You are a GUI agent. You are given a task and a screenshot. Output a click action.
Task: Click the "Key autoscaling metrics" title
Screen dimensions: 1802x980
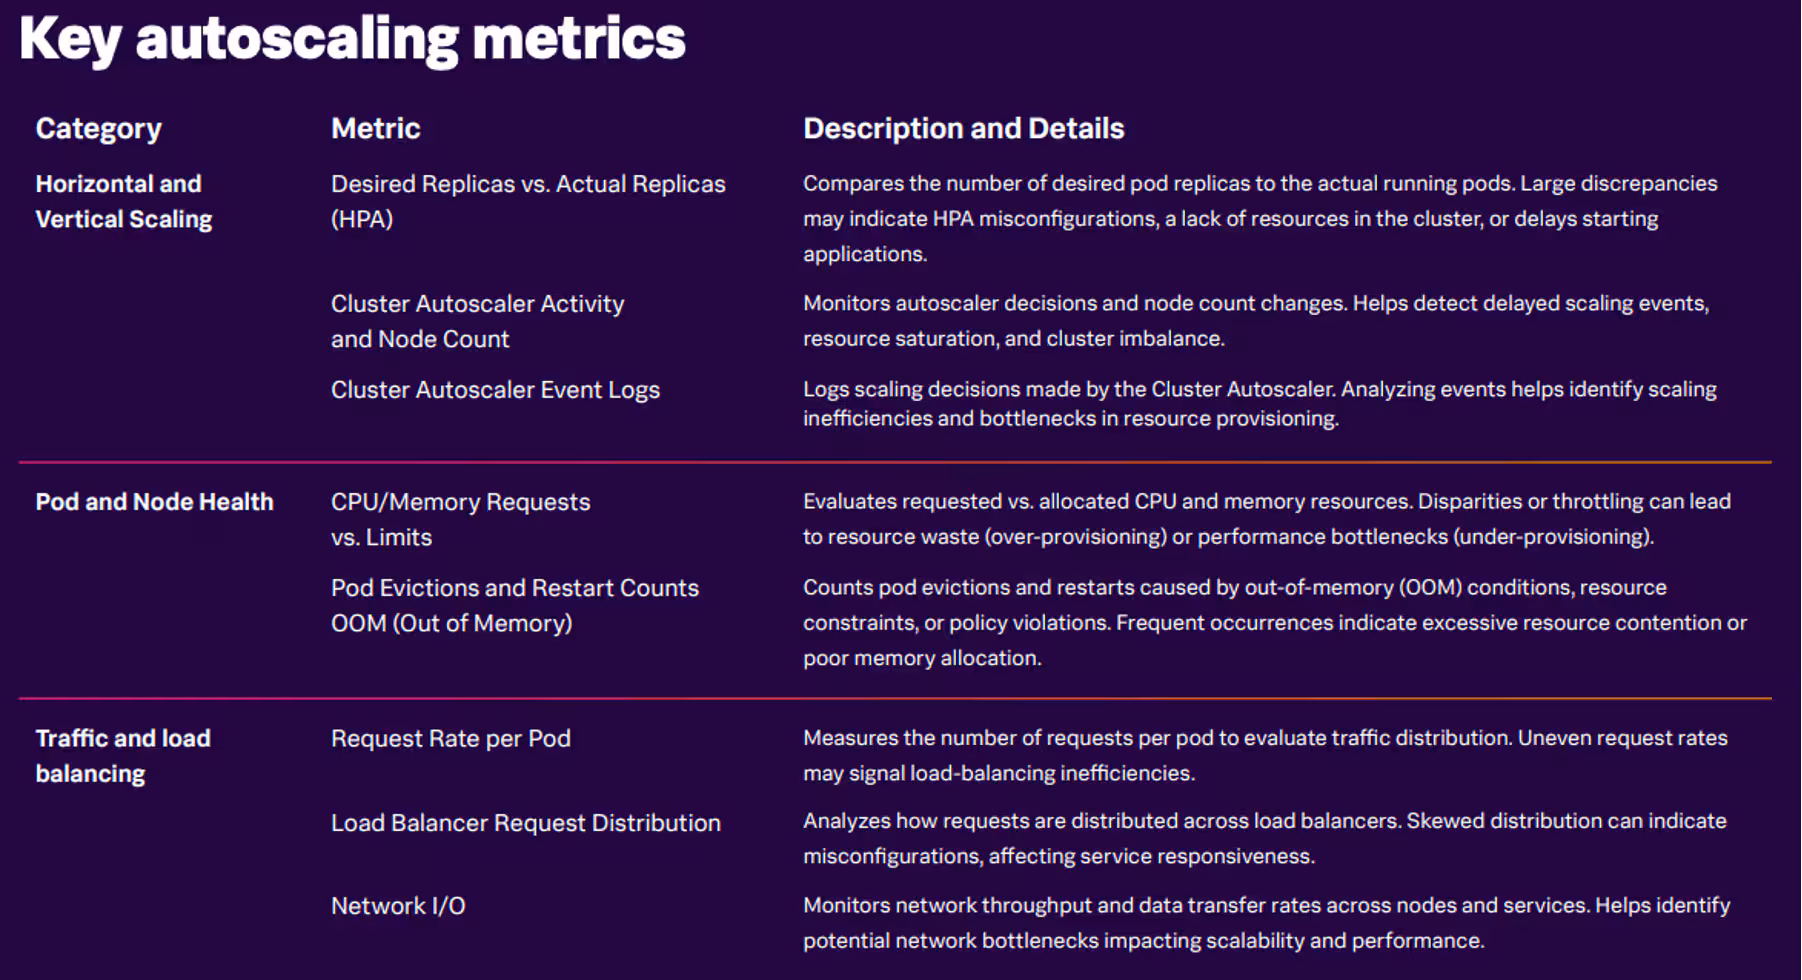[x=352, y=40]
